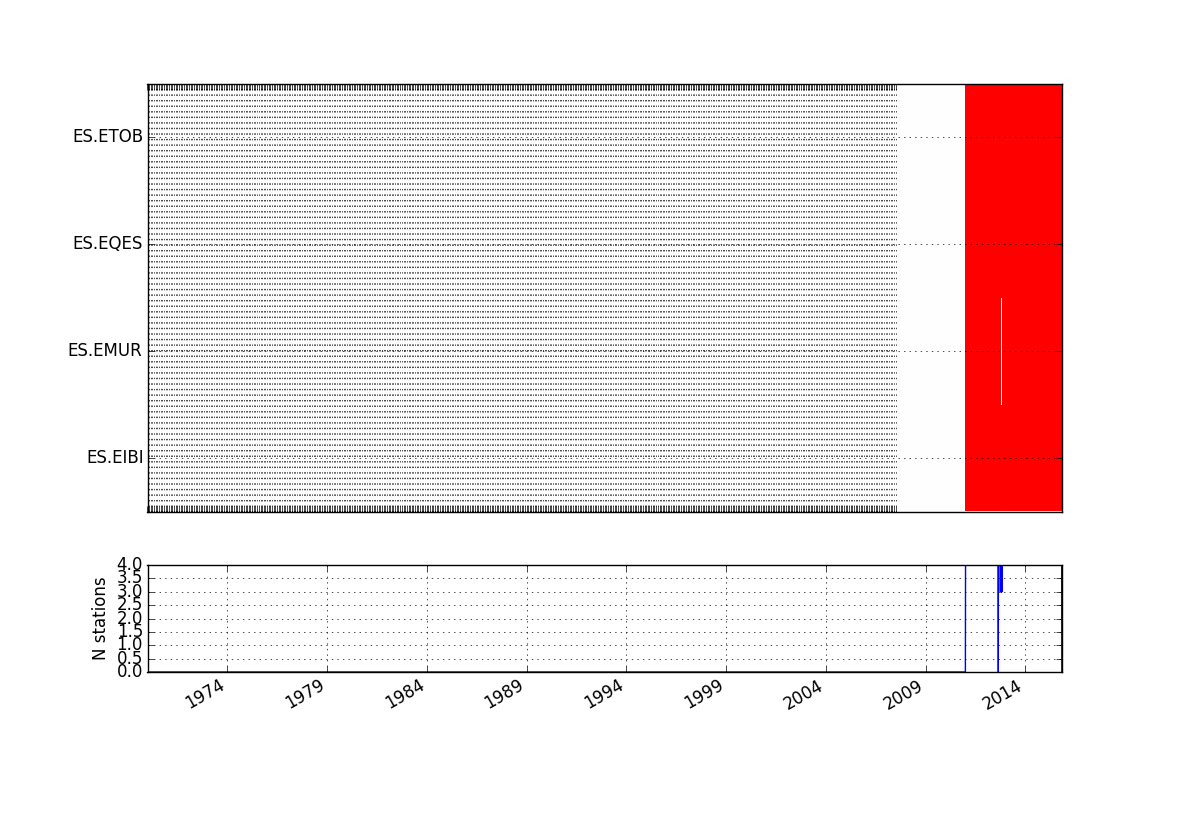This screenshot has height=840, width=1180.
Task: Click the 1994 year tick label
Action: [x=606, y=694]
